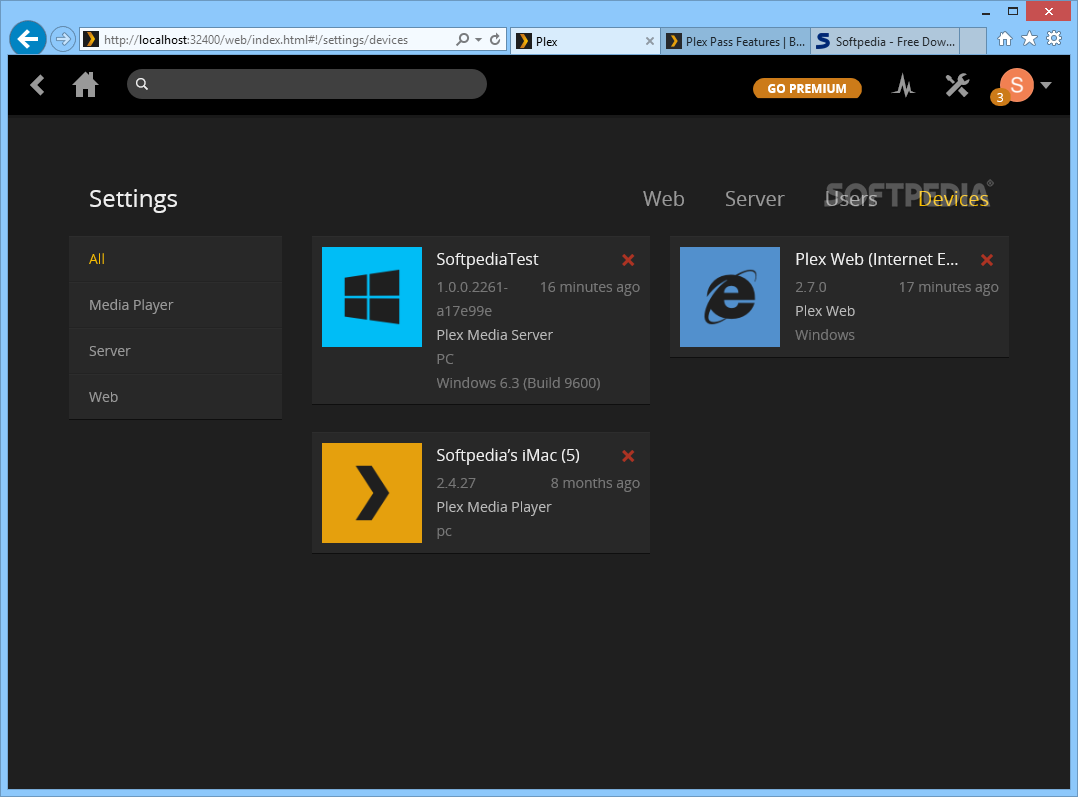Screen dimensions: 1078x797
Task: Focus the Plex search field
Action: tap(307, 84)
